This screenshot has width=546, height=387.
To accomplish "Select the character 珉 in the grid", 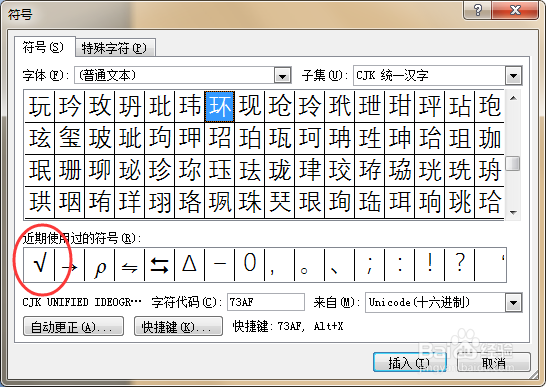I will click(39, 170).
